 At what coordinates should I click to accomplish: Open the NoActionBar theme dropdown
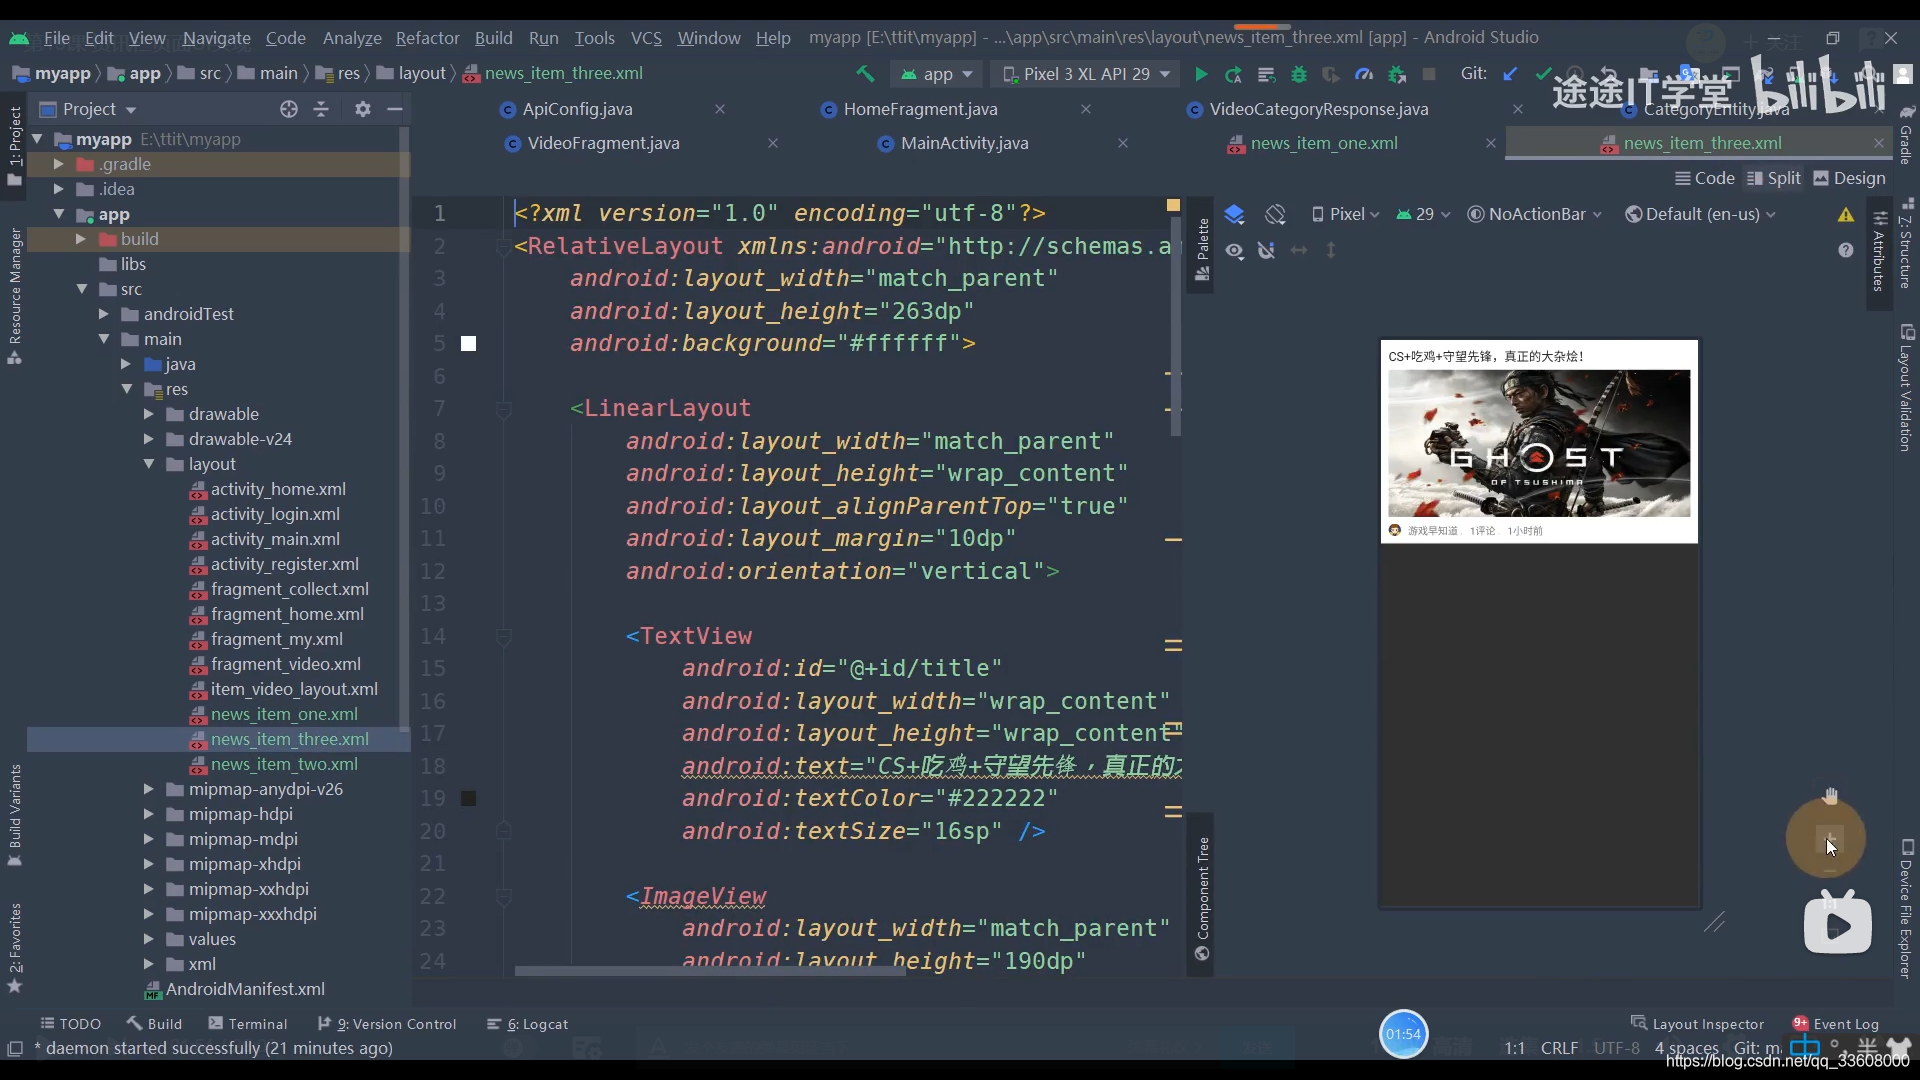1535,214
